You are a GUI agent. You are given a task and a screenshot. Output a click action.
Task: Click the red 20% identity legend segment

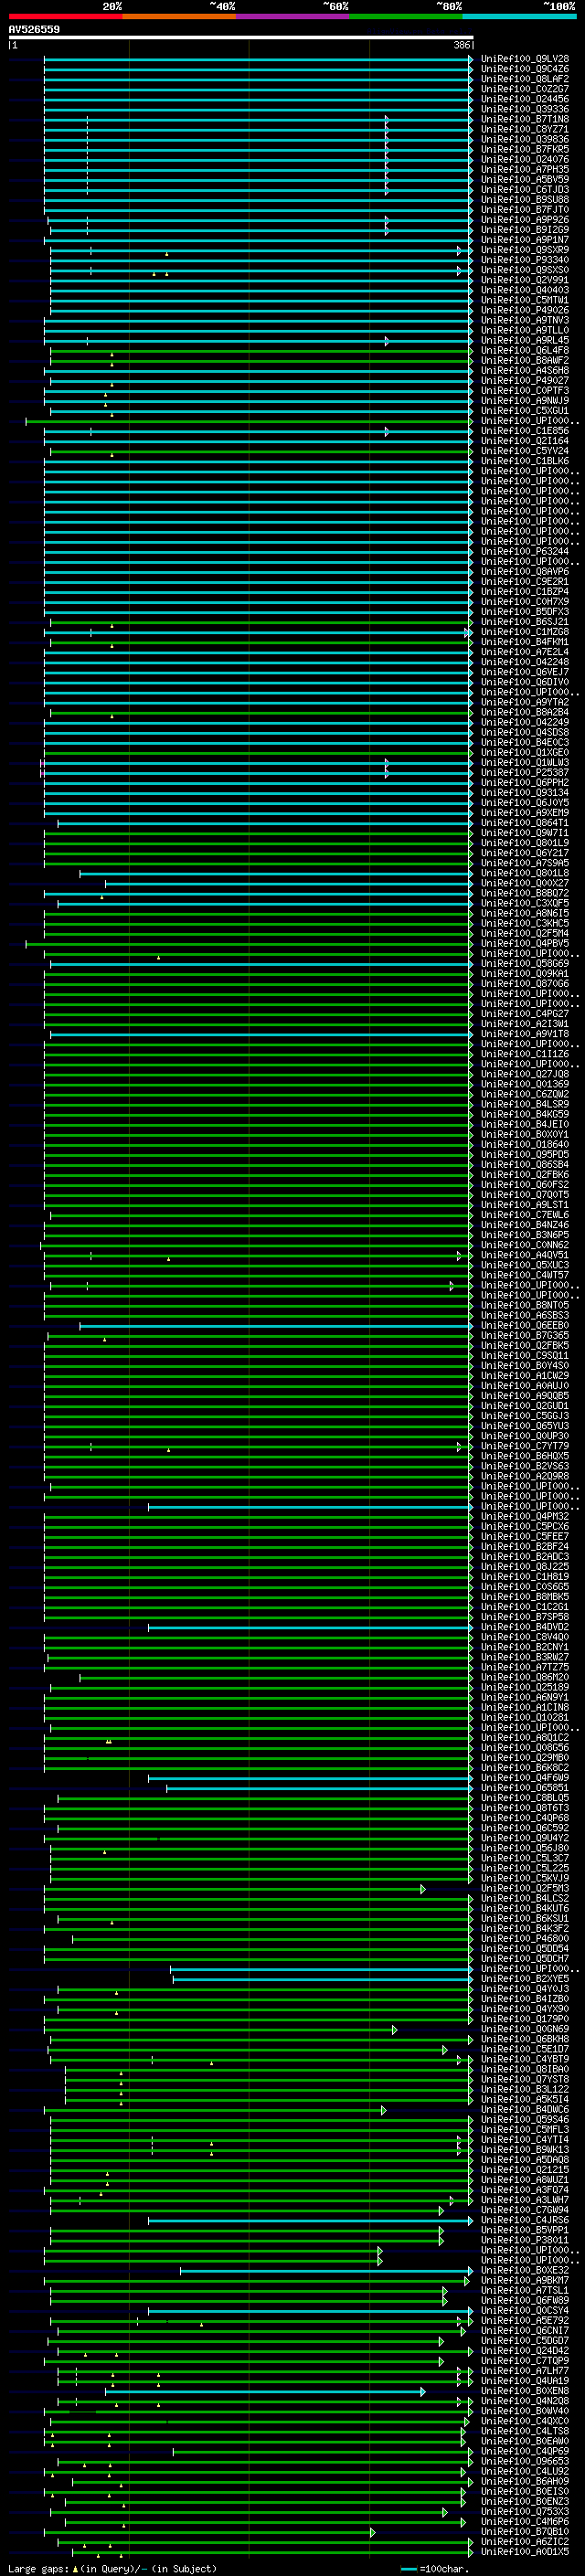65,17
